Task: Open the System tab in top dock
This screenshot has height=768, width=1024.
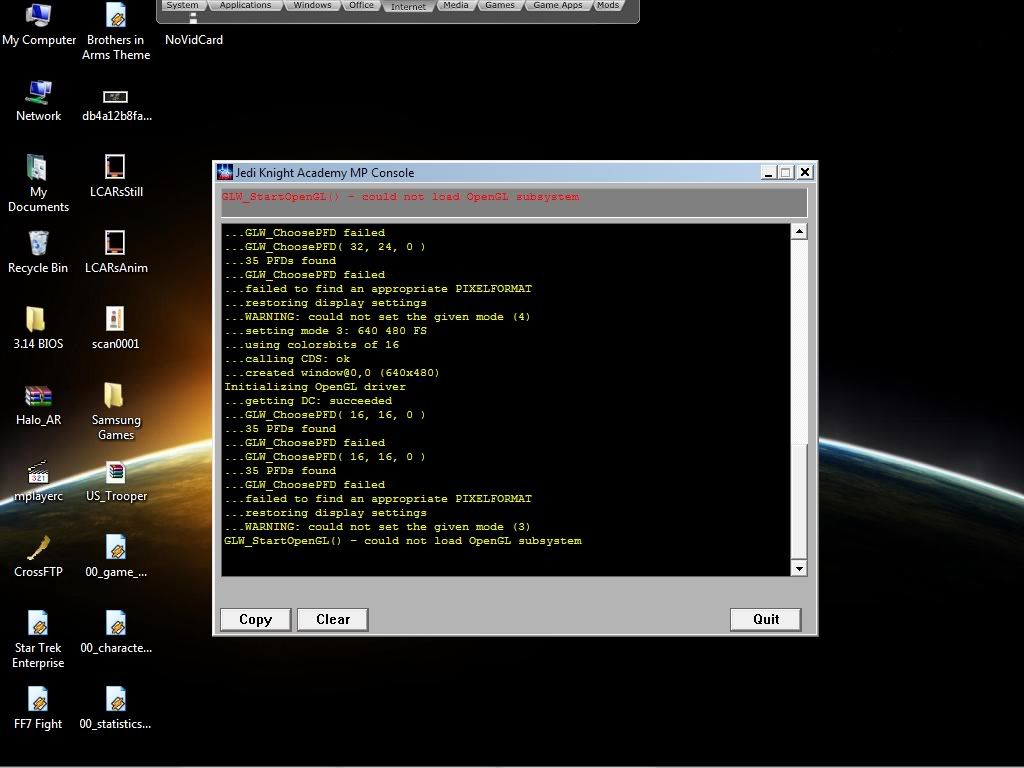Action: pyautogui.click(x=182, y=5)
